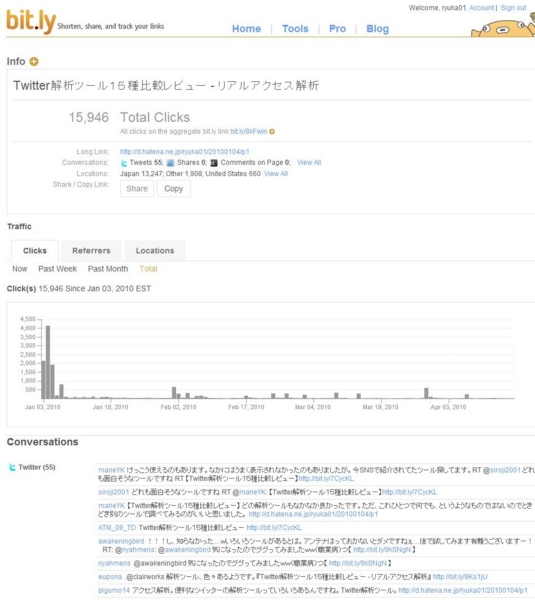The width and height of the screenshot is (535, 600).
Task: Click the tallest bar in clicks chart
Action: (48, 362)
